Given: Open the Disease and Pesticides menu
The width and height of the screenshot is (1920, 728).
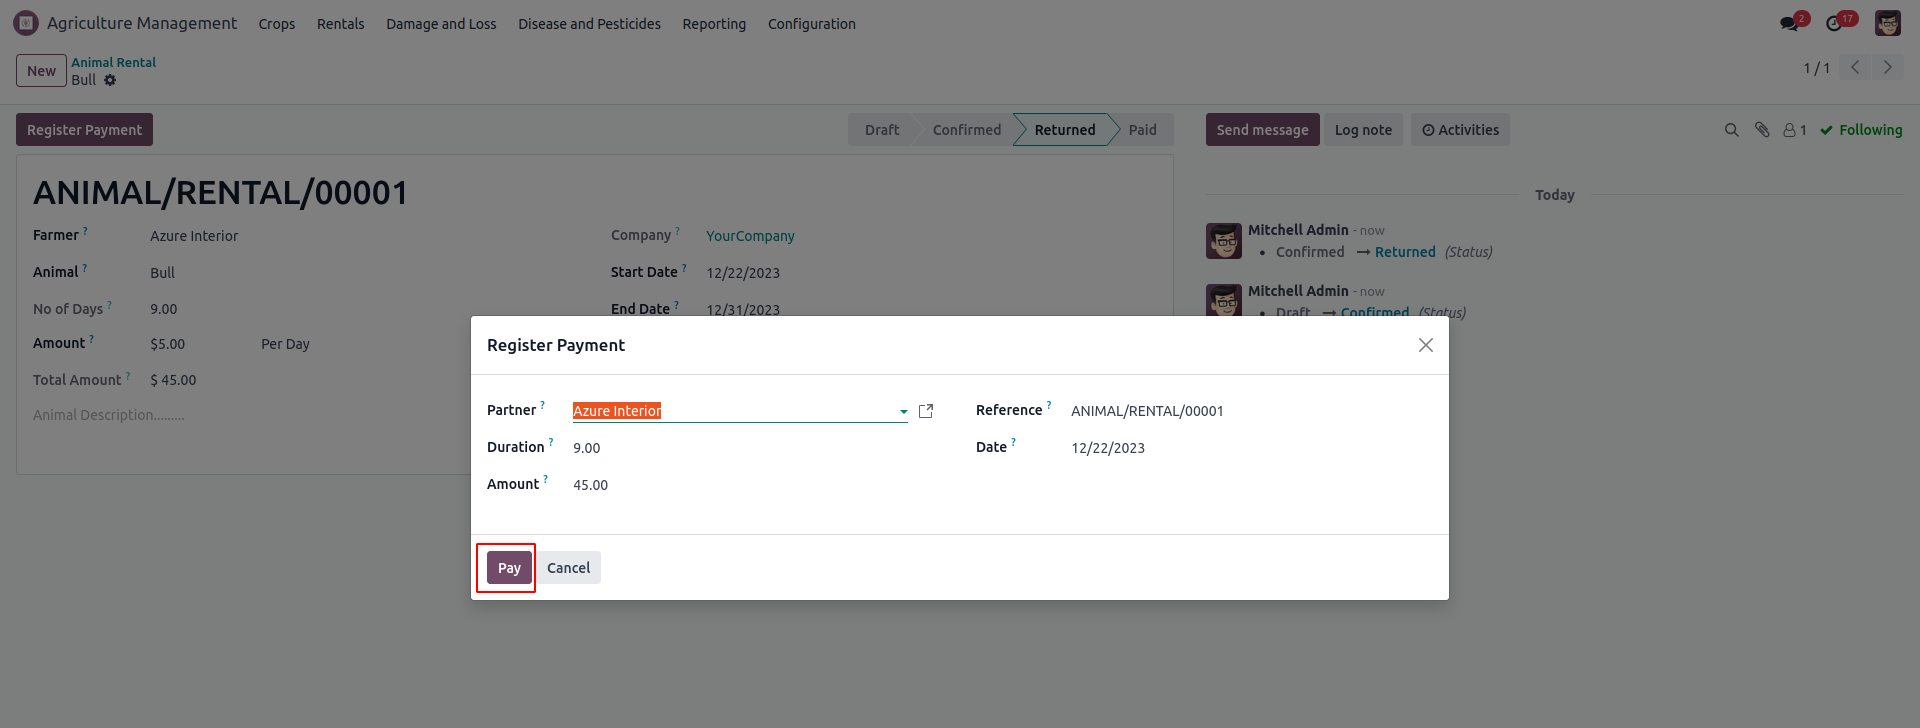Looking at the screenshot, I should coord(589,24).
